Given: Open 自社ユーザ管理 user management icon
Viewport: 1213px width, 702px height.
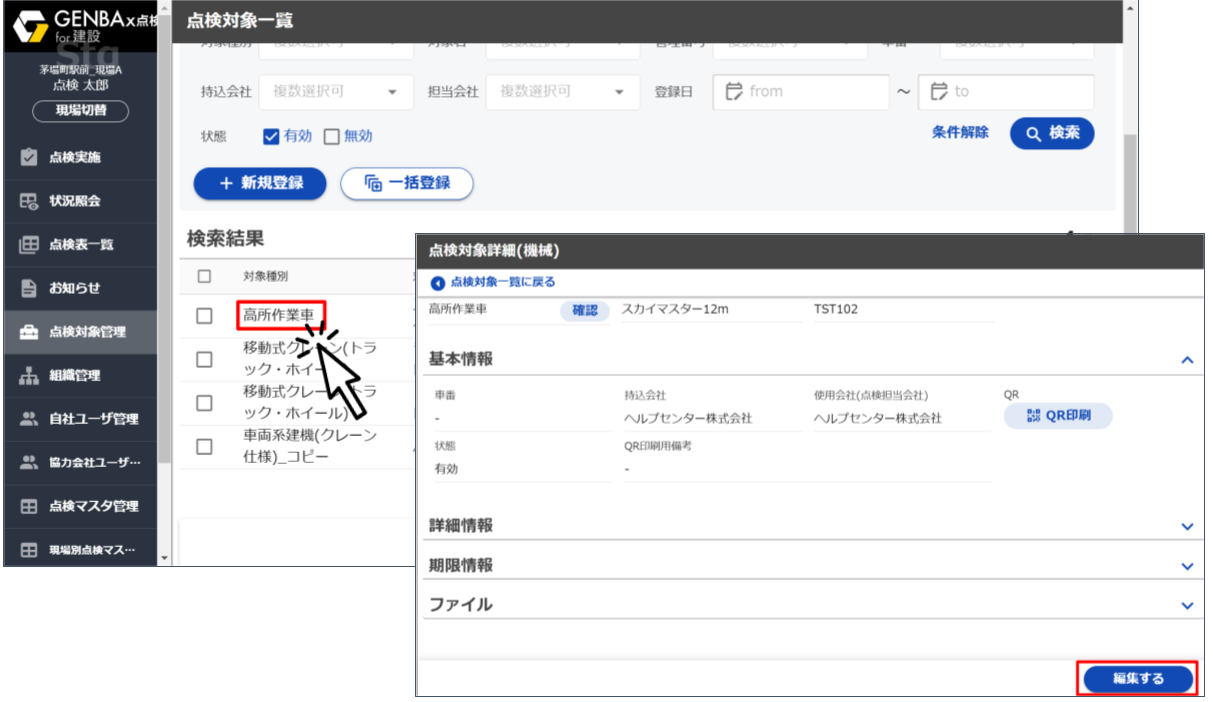Looking at the screenshot, I should [28, 418].
